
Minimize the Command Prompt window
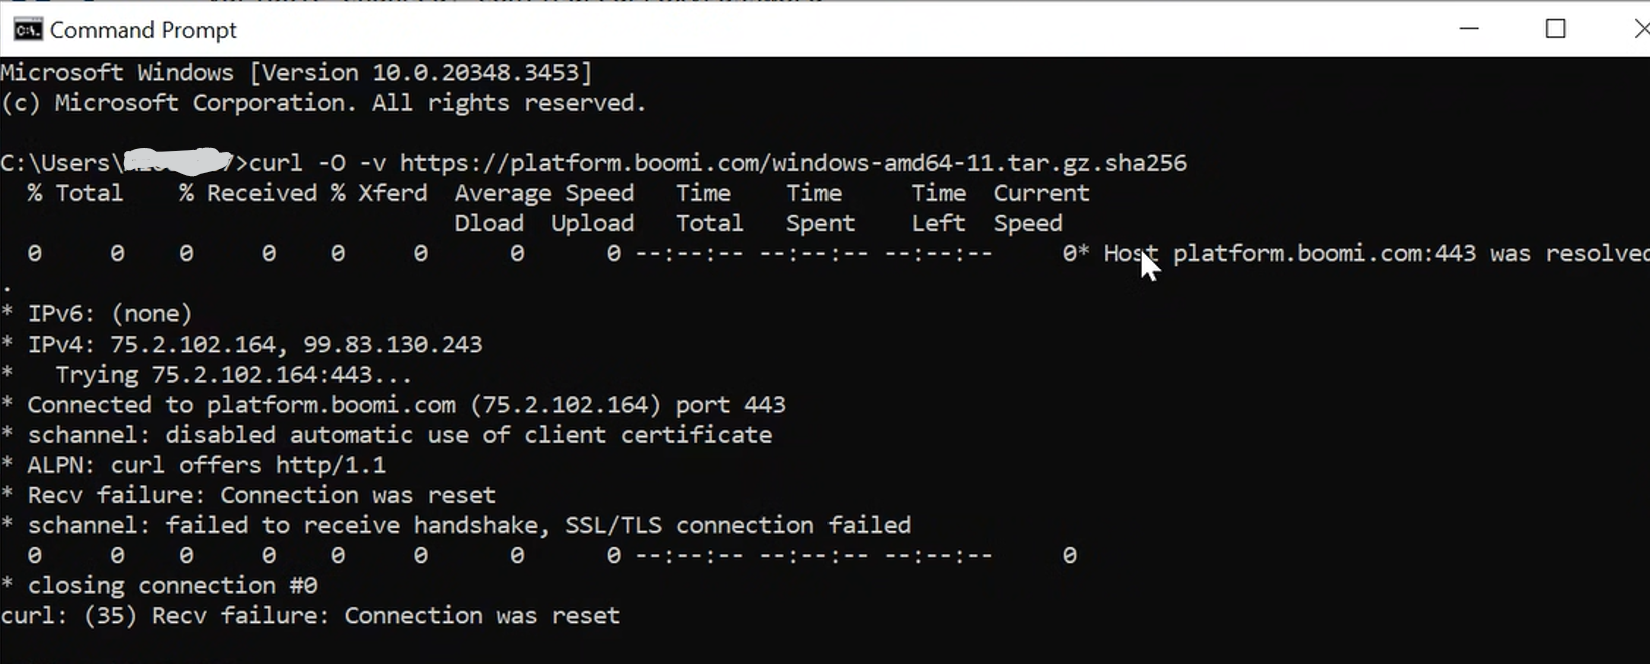(1469, 29)
